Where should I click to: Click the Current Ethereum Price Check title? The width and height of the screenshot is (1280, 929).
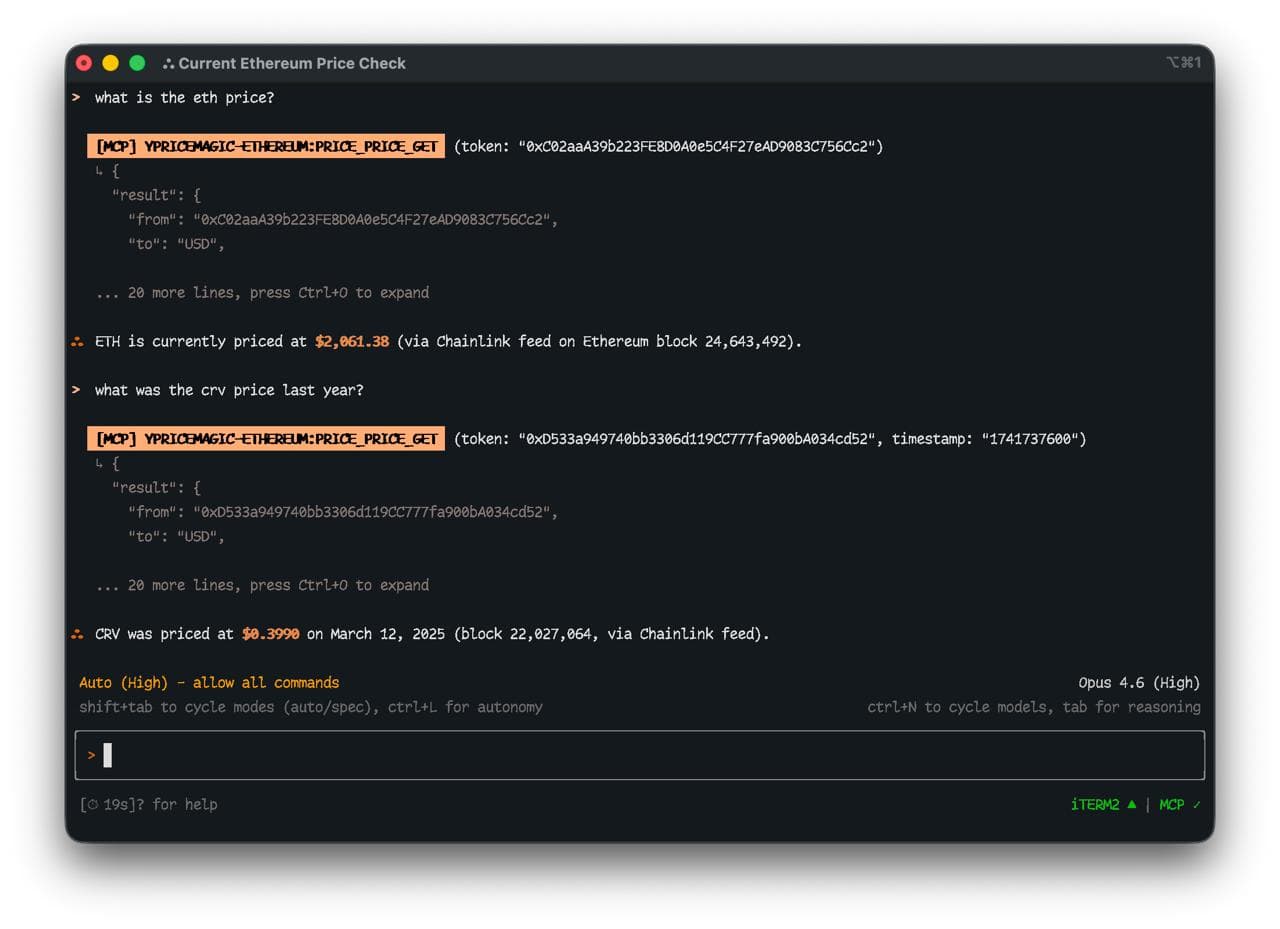pos(292,63)
